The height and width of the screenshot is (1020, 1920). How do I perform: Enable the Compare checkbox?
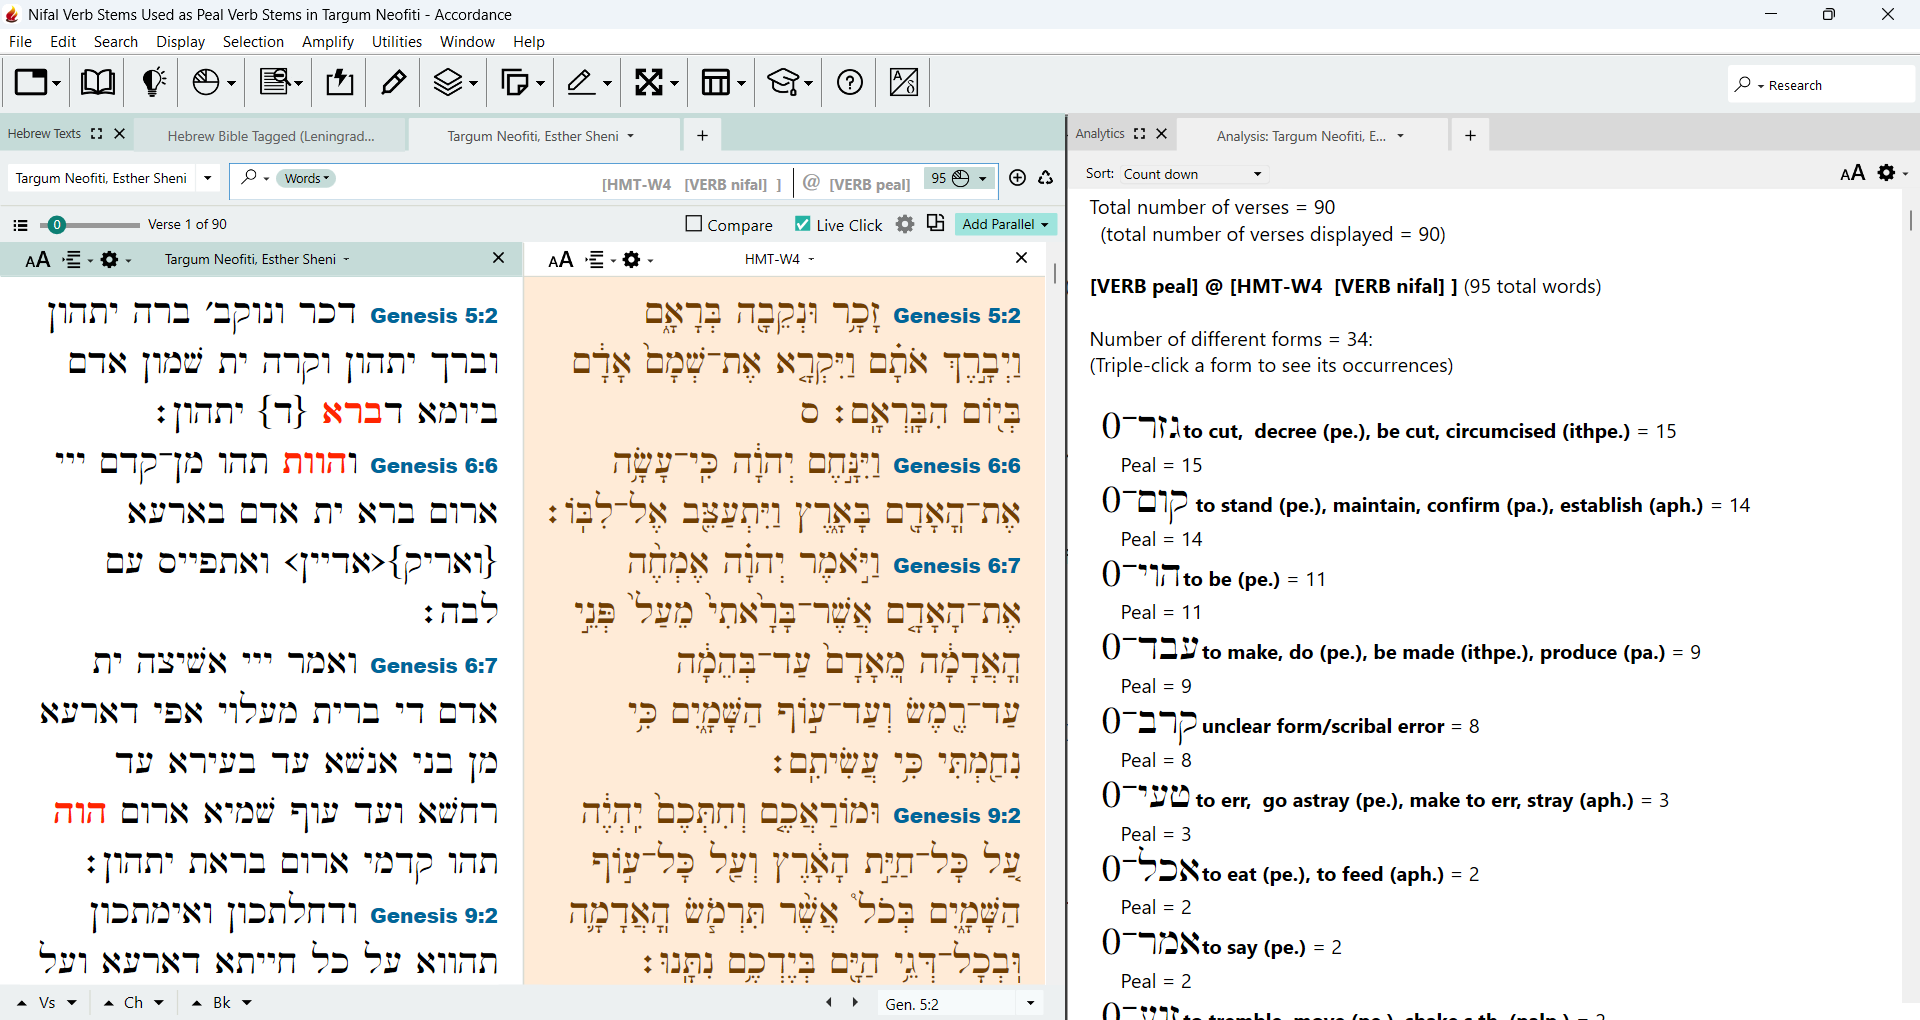coord(694,224)
